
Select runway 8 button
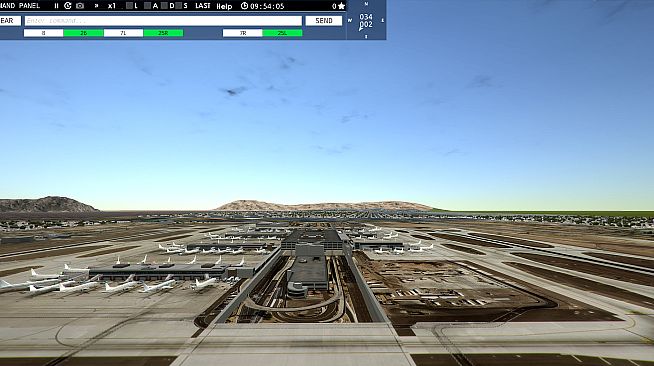click(43, 33)
